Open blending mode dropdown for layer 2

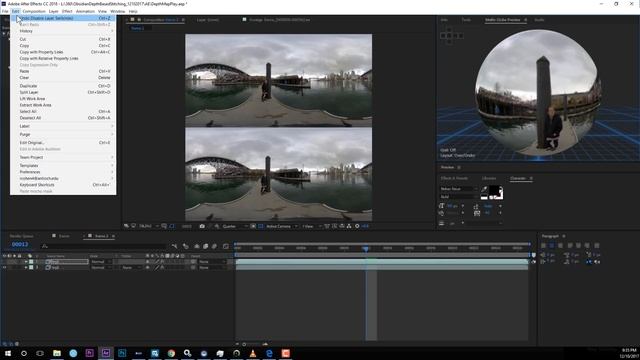coord(100,268)
